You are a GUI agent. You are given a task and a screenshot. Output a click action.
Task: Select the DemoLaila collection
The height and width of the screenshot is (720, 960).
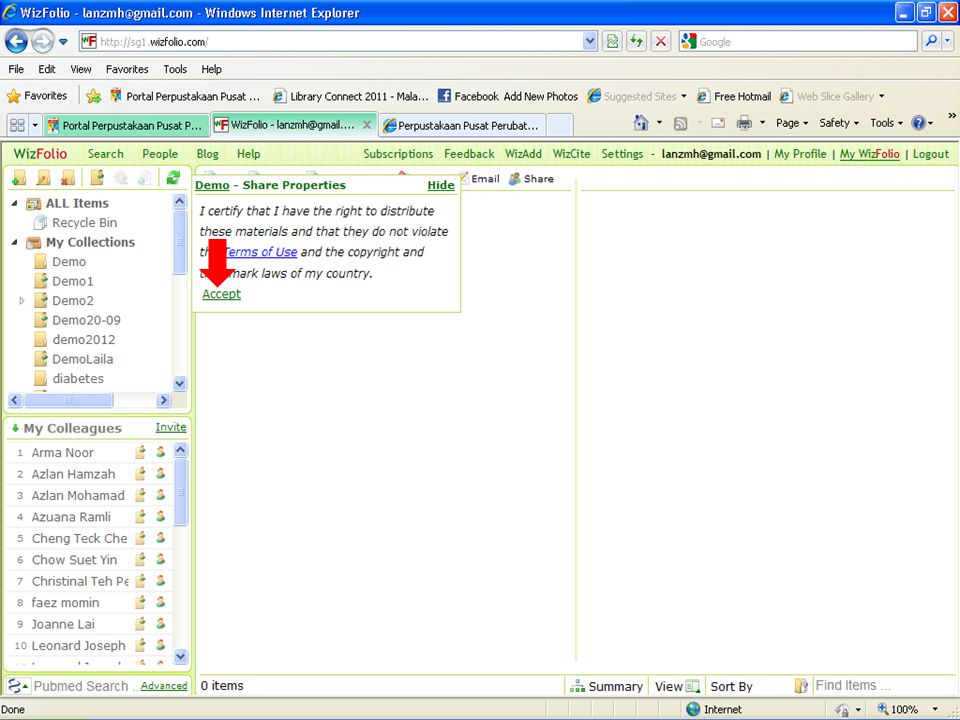coord(83,359)
